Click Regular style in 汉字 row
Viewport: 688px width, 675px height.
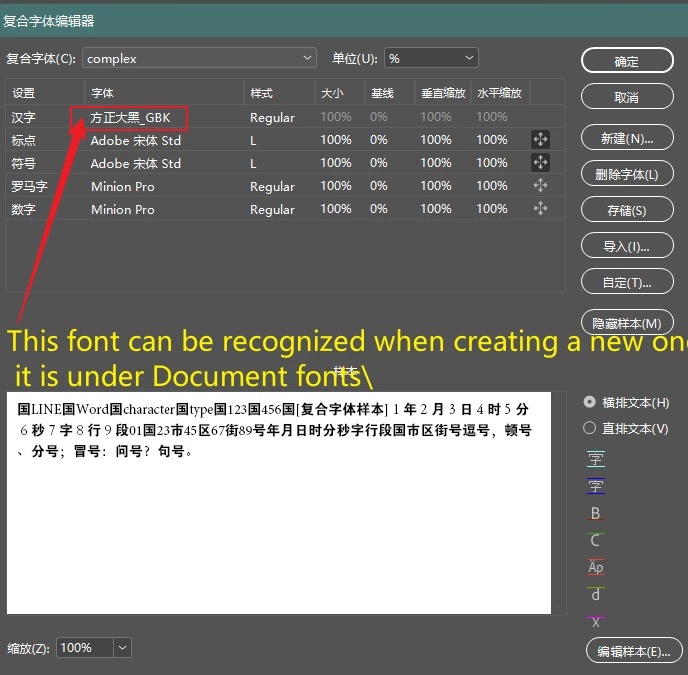tap(272, 118)
